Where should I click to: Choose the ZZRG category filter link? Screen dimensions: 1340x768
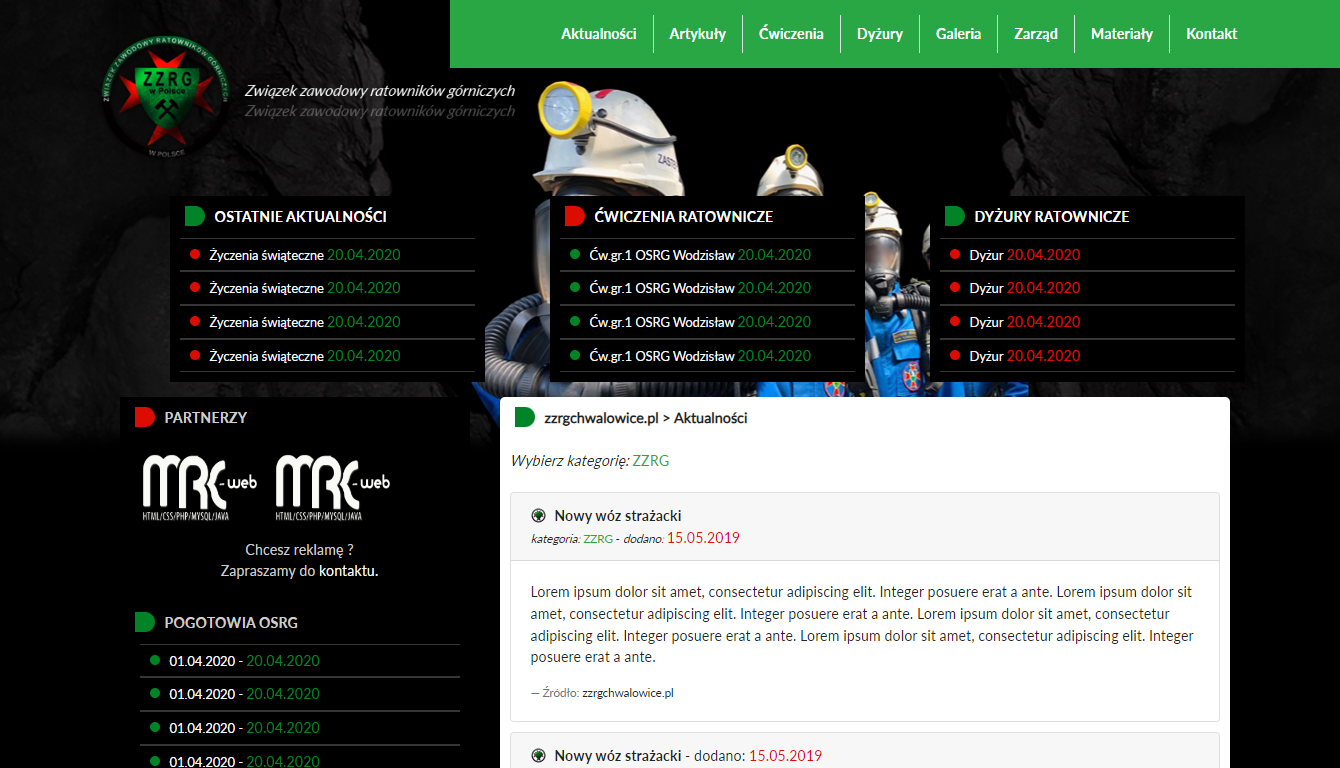651,461
